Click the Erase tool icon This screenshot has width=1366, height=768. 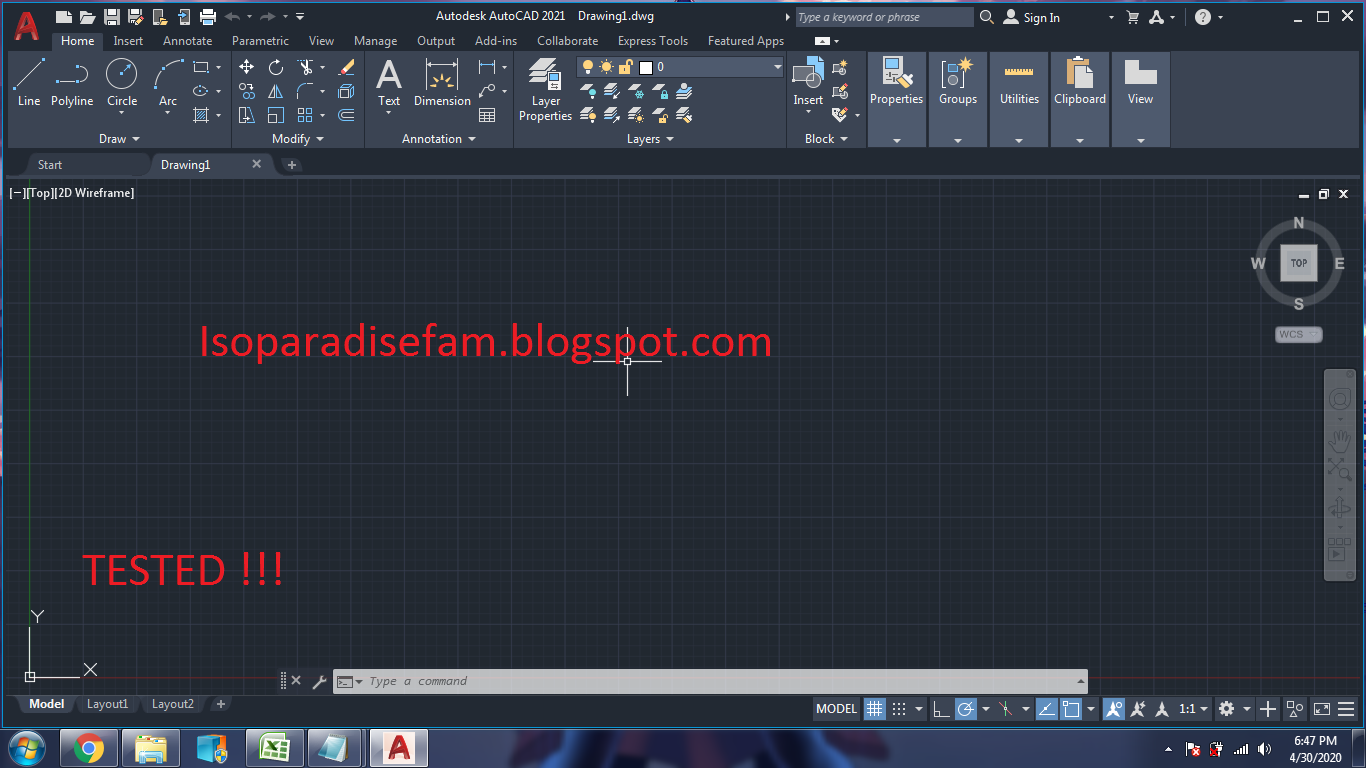click(346, 67)
